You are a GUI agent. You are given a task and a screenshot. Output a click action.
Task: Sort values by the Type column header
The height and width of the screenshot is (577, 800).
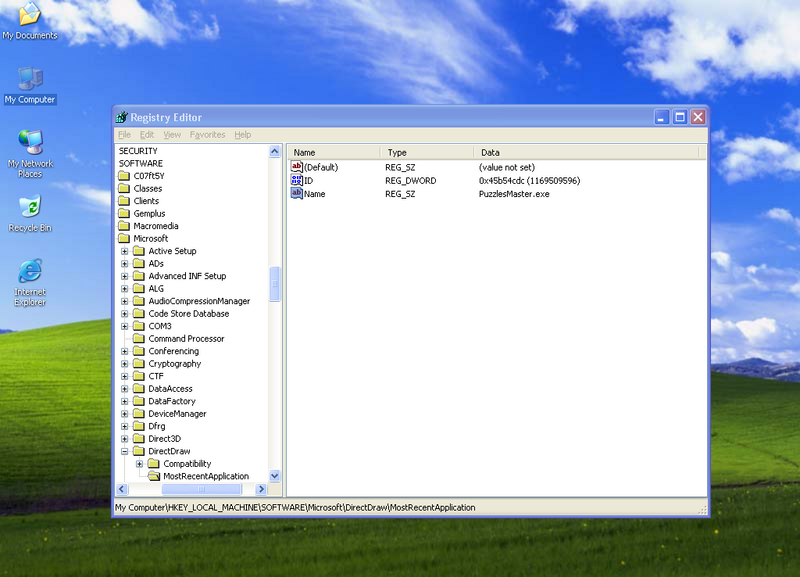427,153
